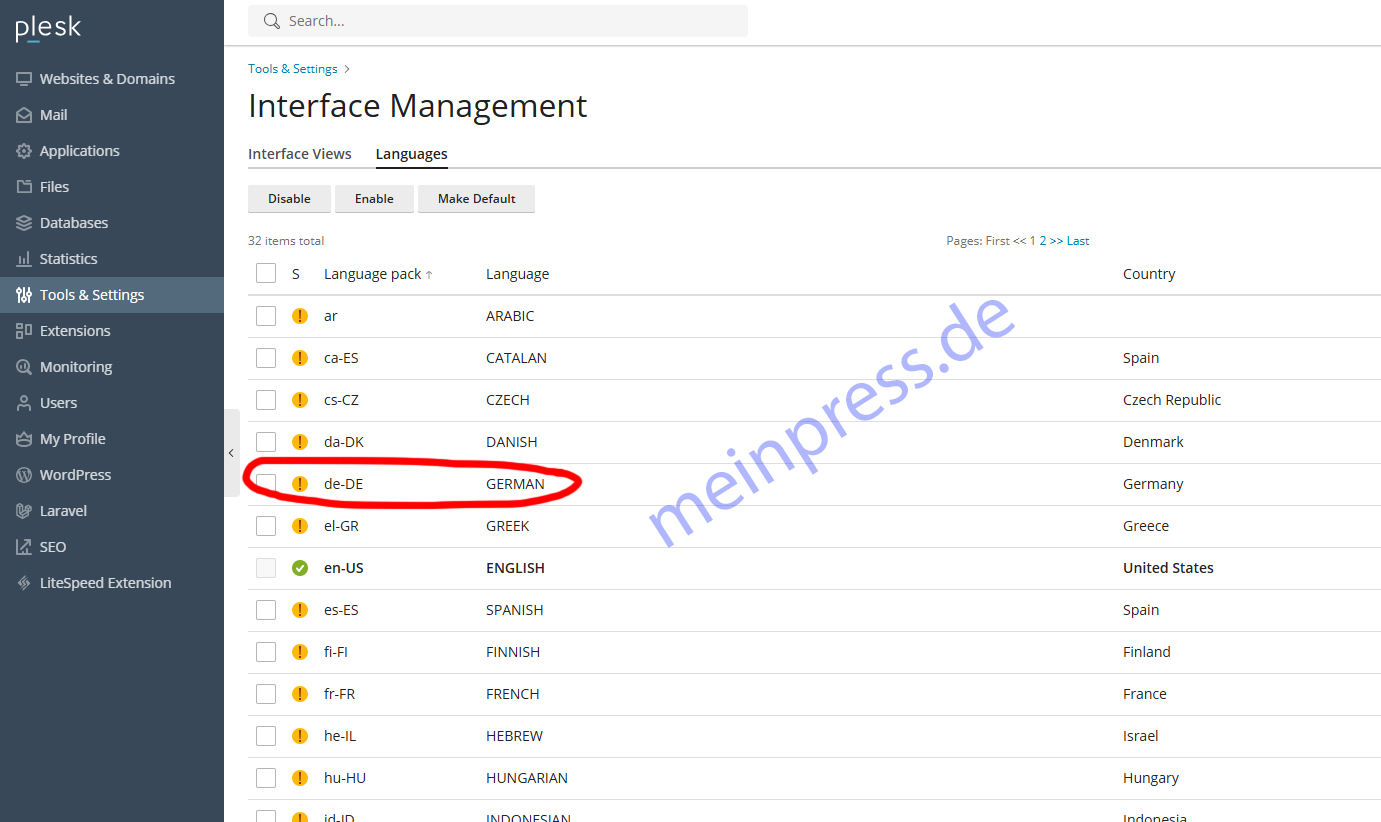The image size is (1381, 822).
Task: Click into the Search field
Action: click(510, 21)
